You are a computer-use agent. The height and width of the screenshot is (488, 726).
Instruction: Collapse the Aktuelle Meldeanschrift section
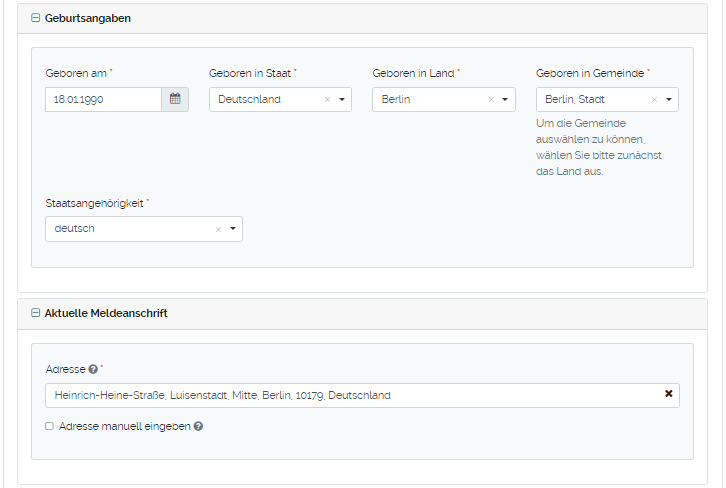coord(36,313)
